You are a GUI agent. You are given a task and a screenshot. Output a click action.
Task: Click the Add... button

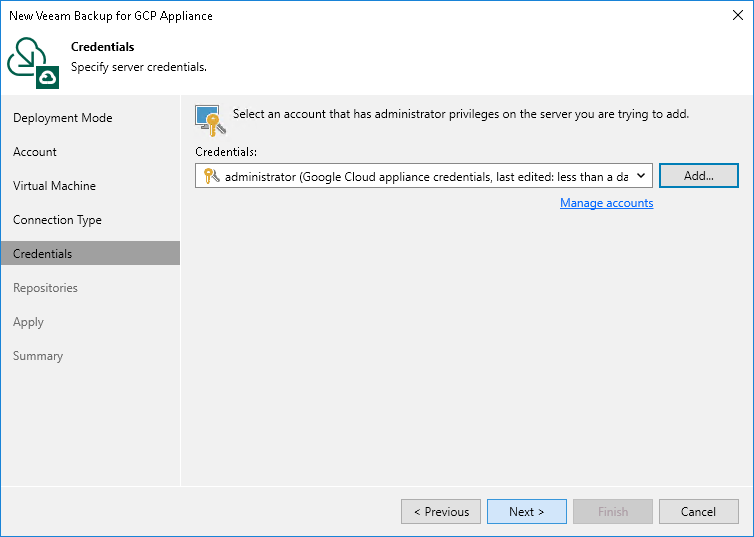click(699, 175)
